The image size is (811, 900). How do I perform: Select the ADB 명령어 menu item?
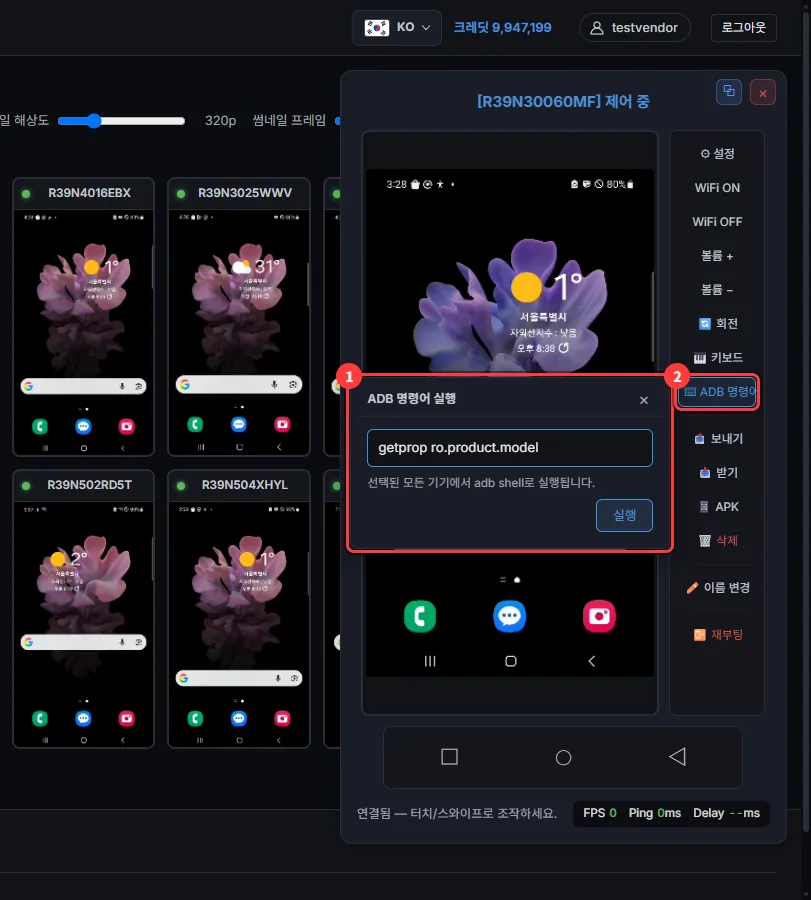pyautogui.click(x=717, y=392)
